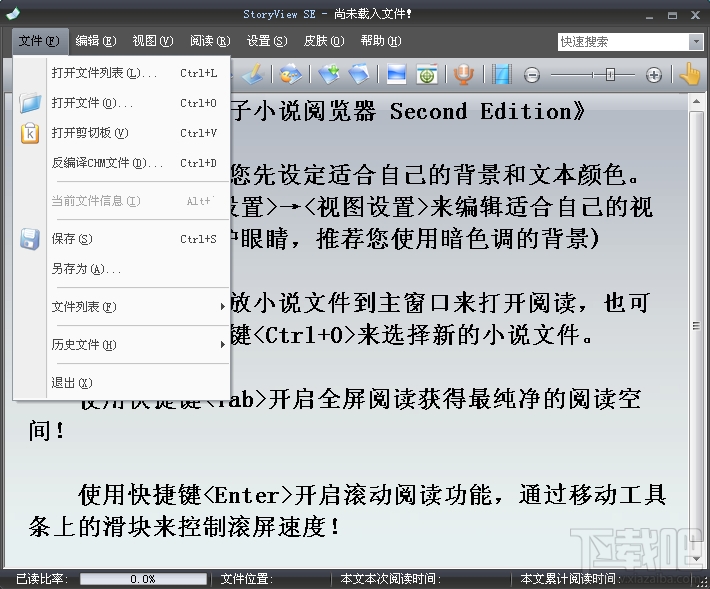The width and height of the screenshot is (710, 589).
Task: Click the floppy disk icon next to 保存
Action: point(30,239)
